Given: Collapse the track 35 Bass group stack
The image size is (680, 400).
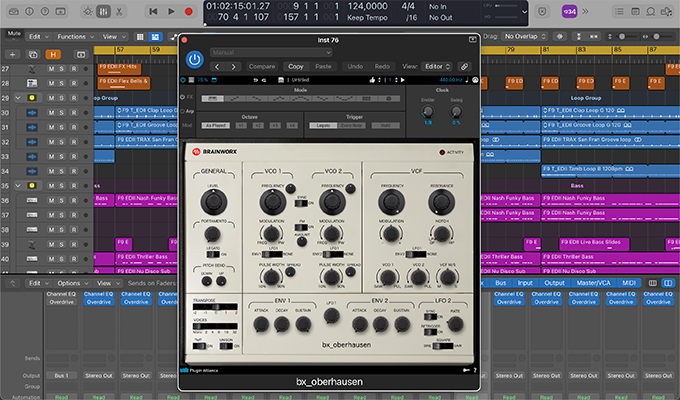Looking at the screenshot, I should [x=18, y=186].
